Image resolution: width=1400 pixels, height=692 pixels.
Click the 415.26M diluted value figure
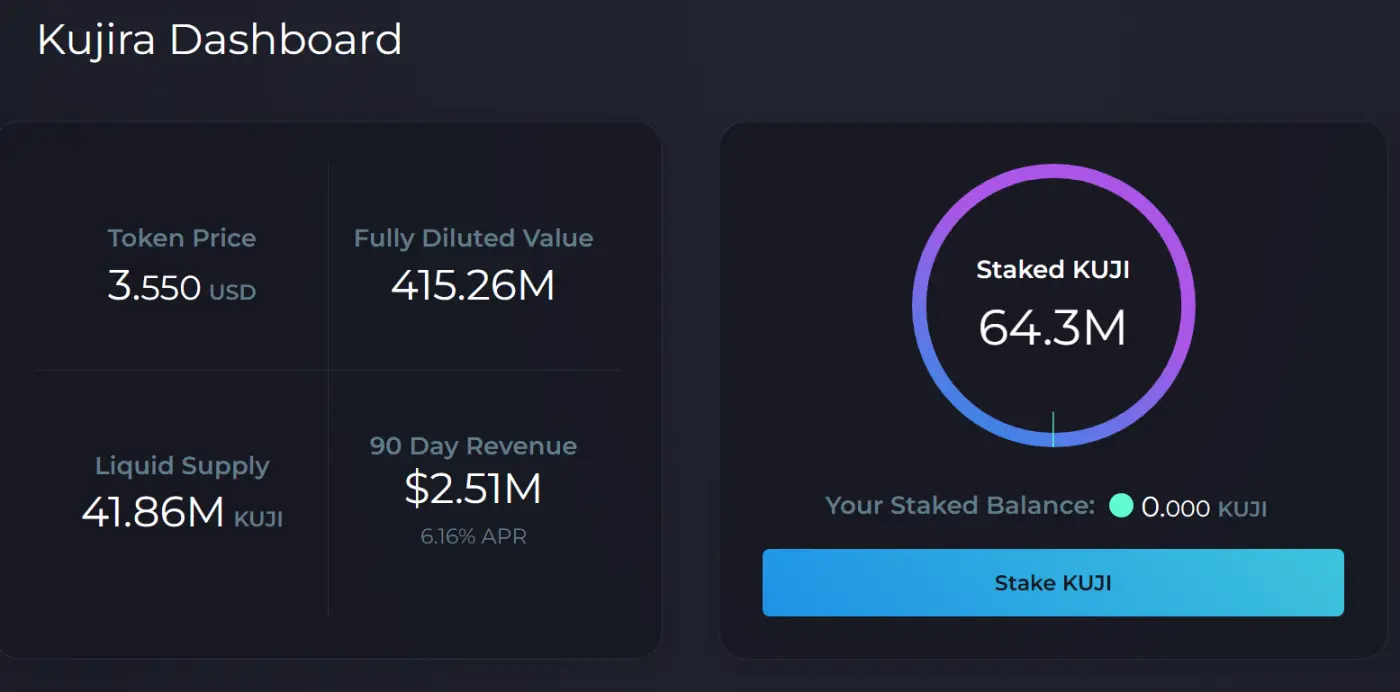pyautogui.click(x=473, y=286)
